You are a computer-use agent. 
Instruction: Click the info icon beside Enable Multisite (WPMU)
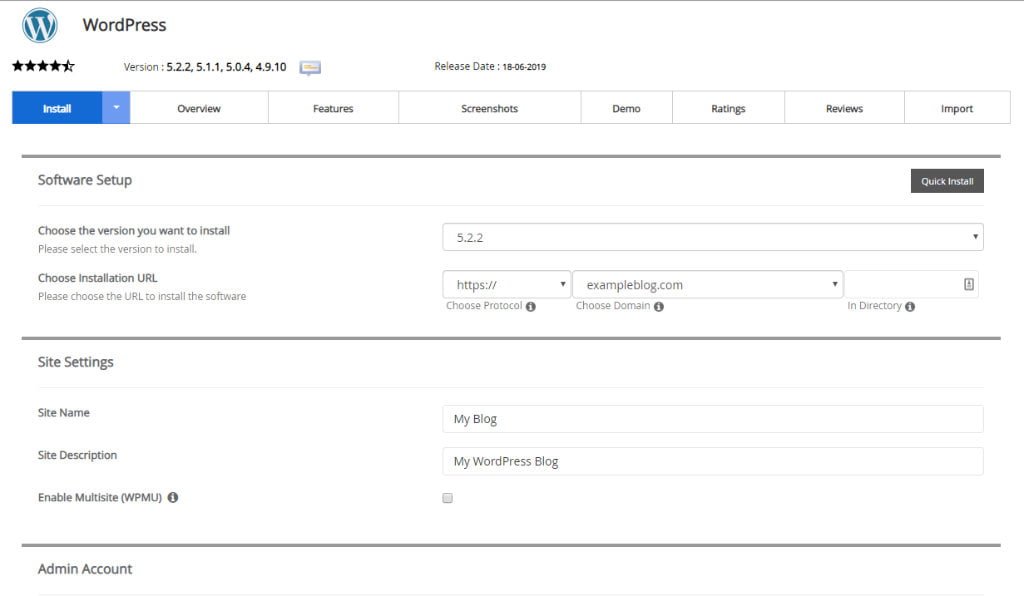tap(174, 497)
